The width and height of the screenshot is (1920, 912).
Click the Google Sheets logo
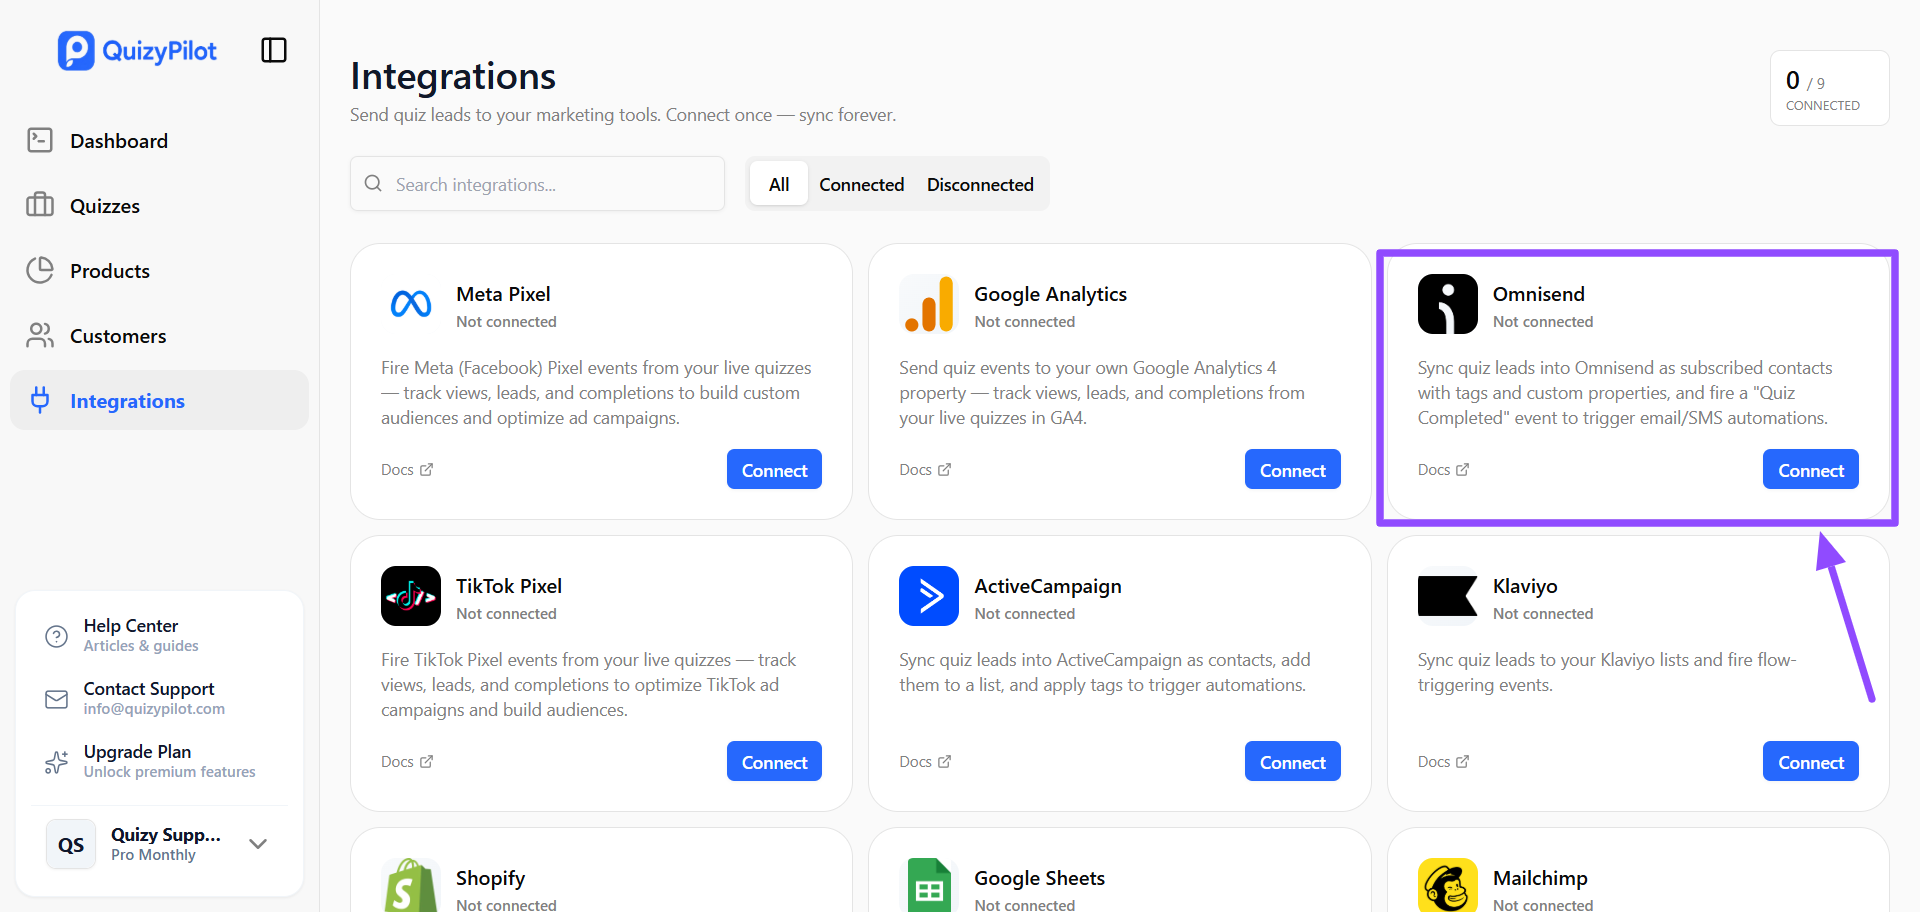click(929, 885)
